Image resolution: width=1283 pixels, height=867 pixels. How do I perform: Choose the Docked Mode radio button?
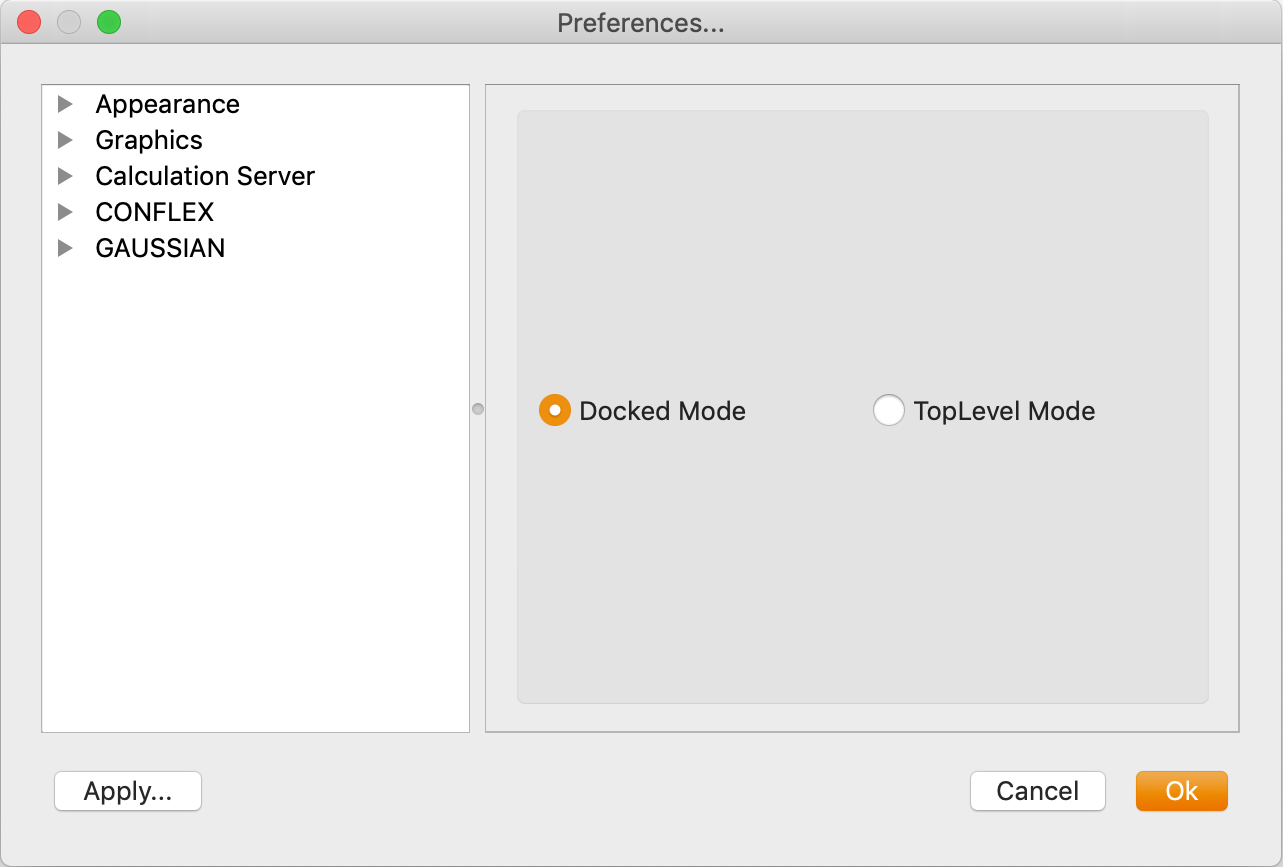pyautogui.click(x=555, y=411)
